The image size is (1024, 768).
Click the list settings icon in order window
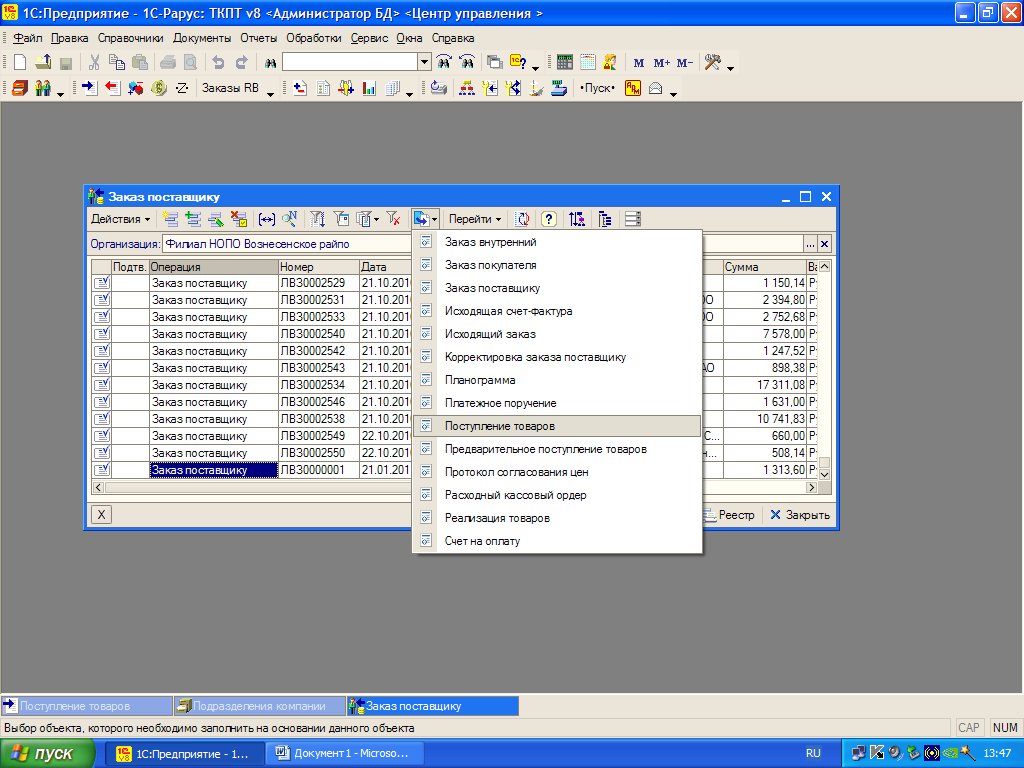633,219
